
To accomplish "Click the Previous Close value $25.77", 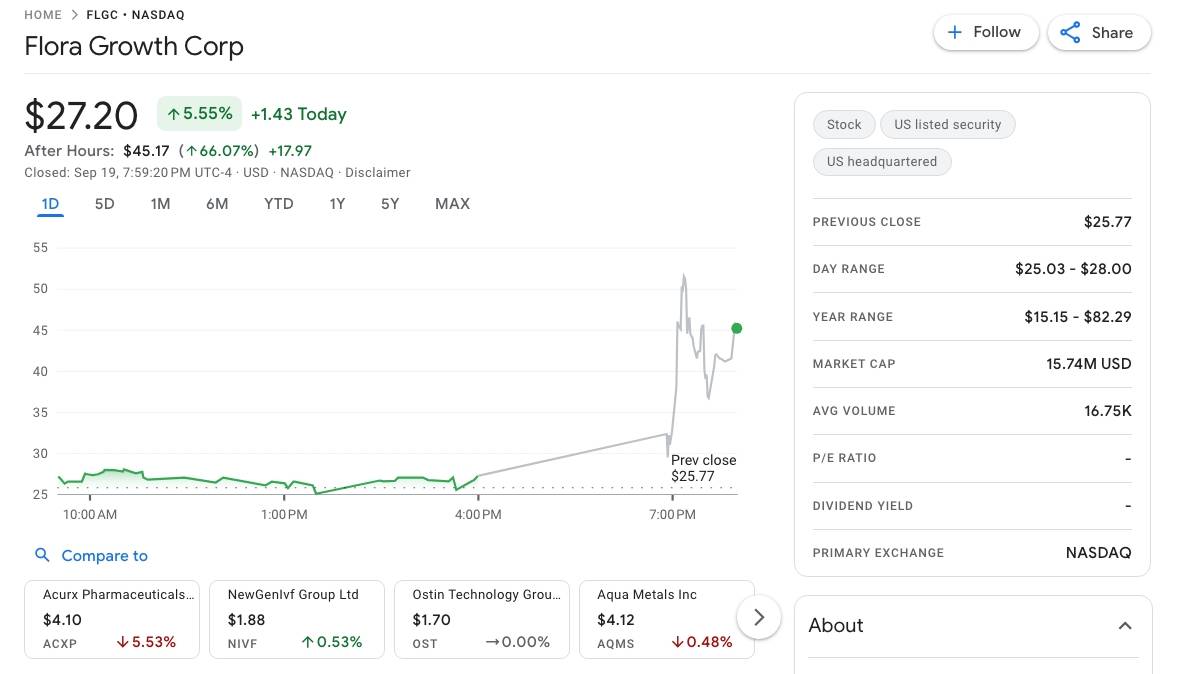I will point(1107,222).
